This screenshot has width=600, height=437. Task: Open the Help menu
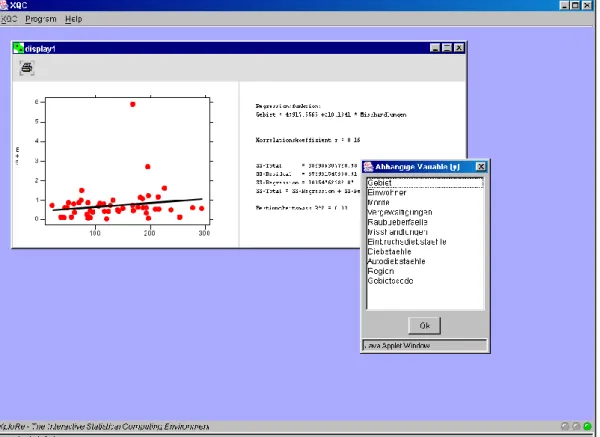[73, 19]
